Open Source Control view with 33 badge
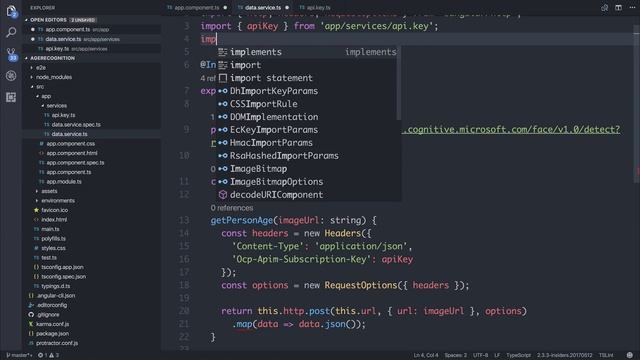Viewport: 640px width, 360px height. pos(11,54)
